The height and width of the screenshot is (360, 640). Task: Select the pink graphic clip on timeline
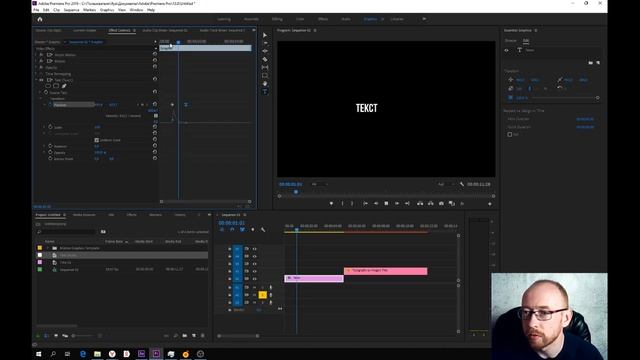(x=385, y=271)
